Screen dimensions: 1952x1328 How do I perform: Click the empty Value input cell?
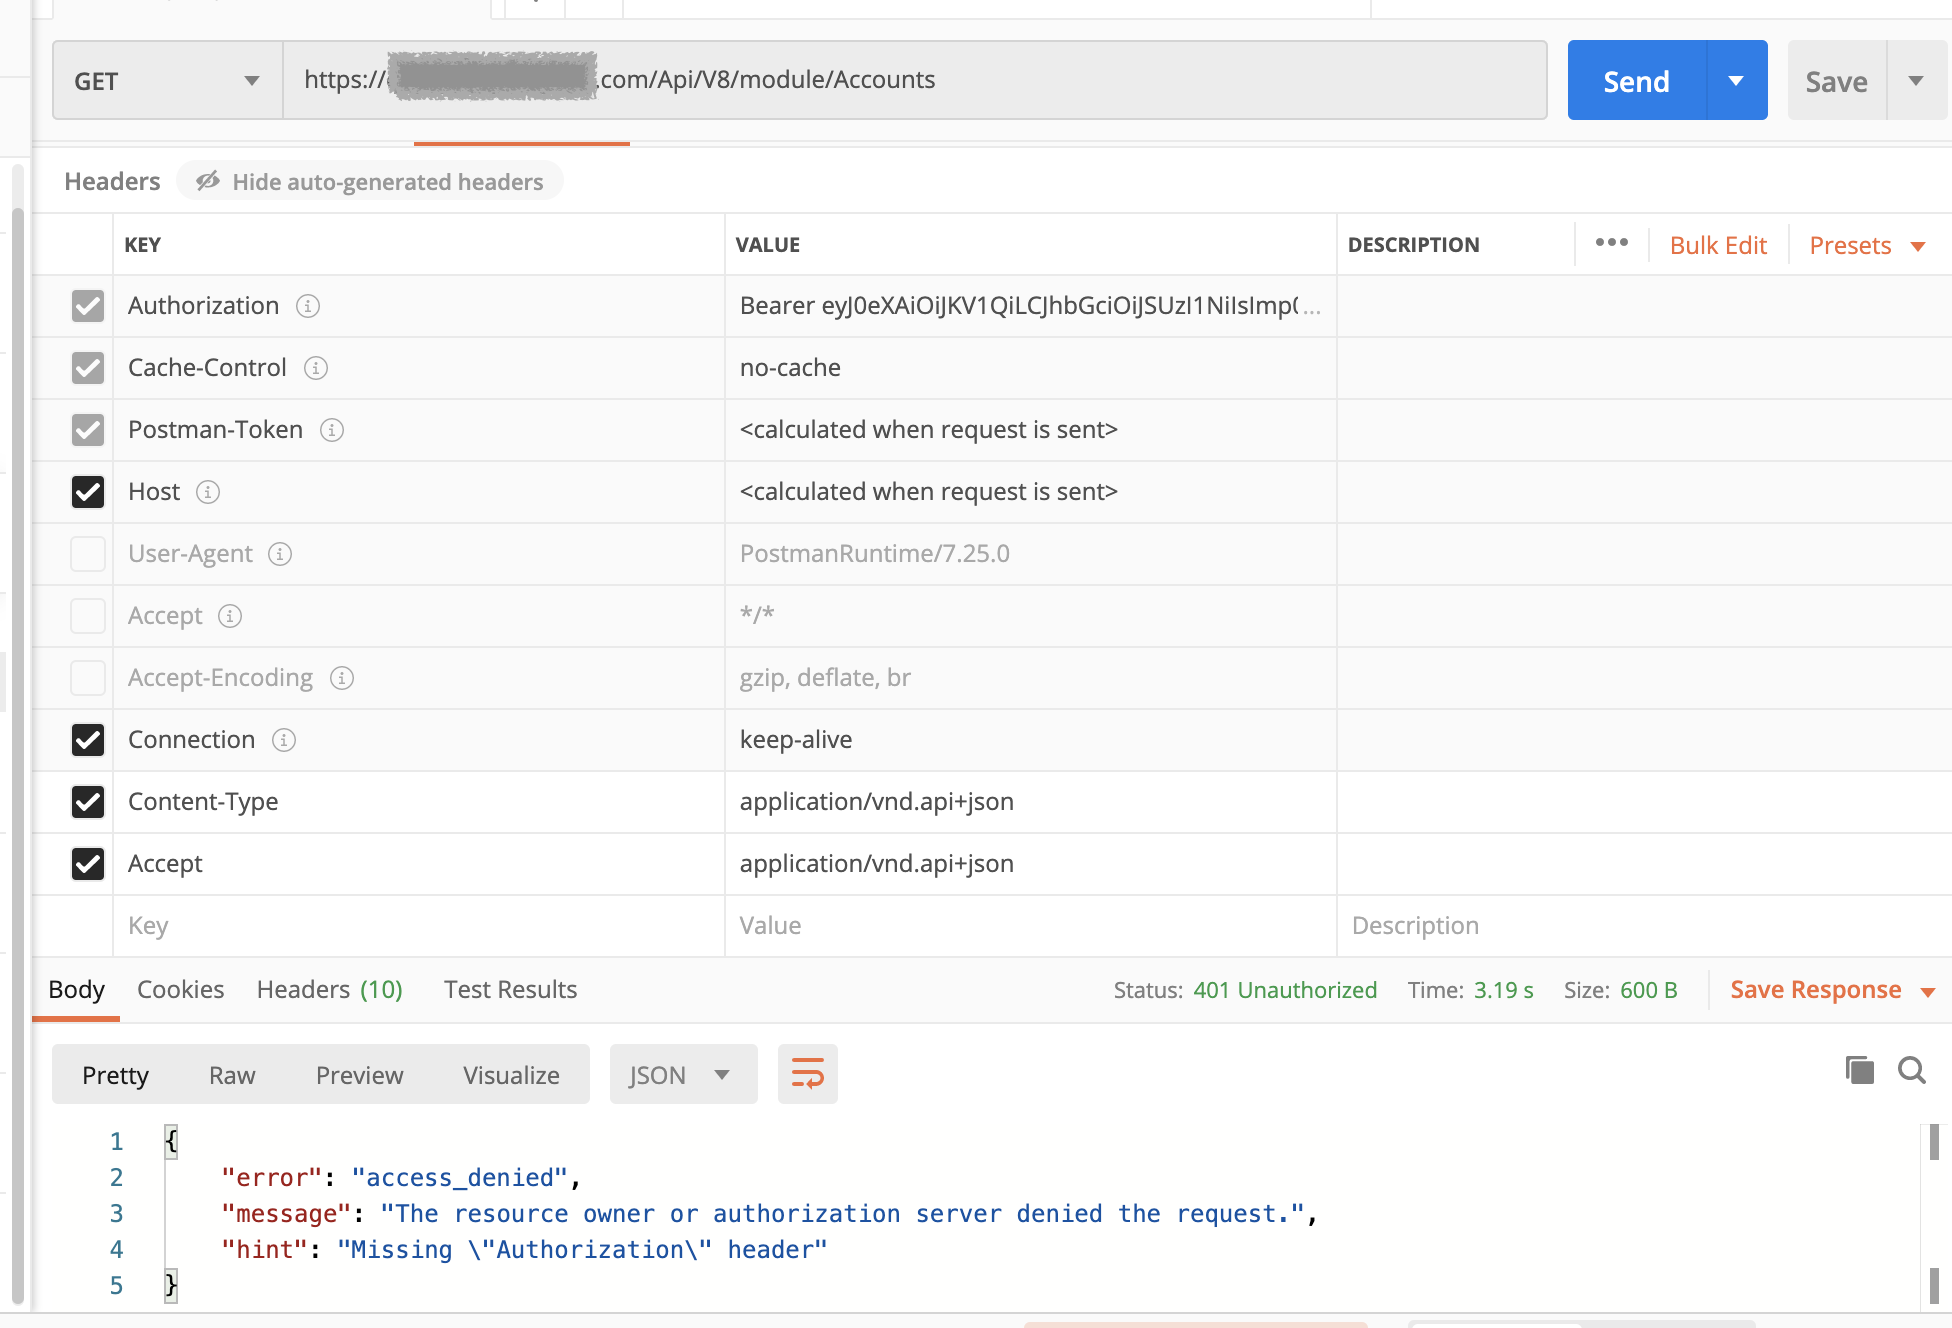pyautogui.click(x=1030, y=926)
